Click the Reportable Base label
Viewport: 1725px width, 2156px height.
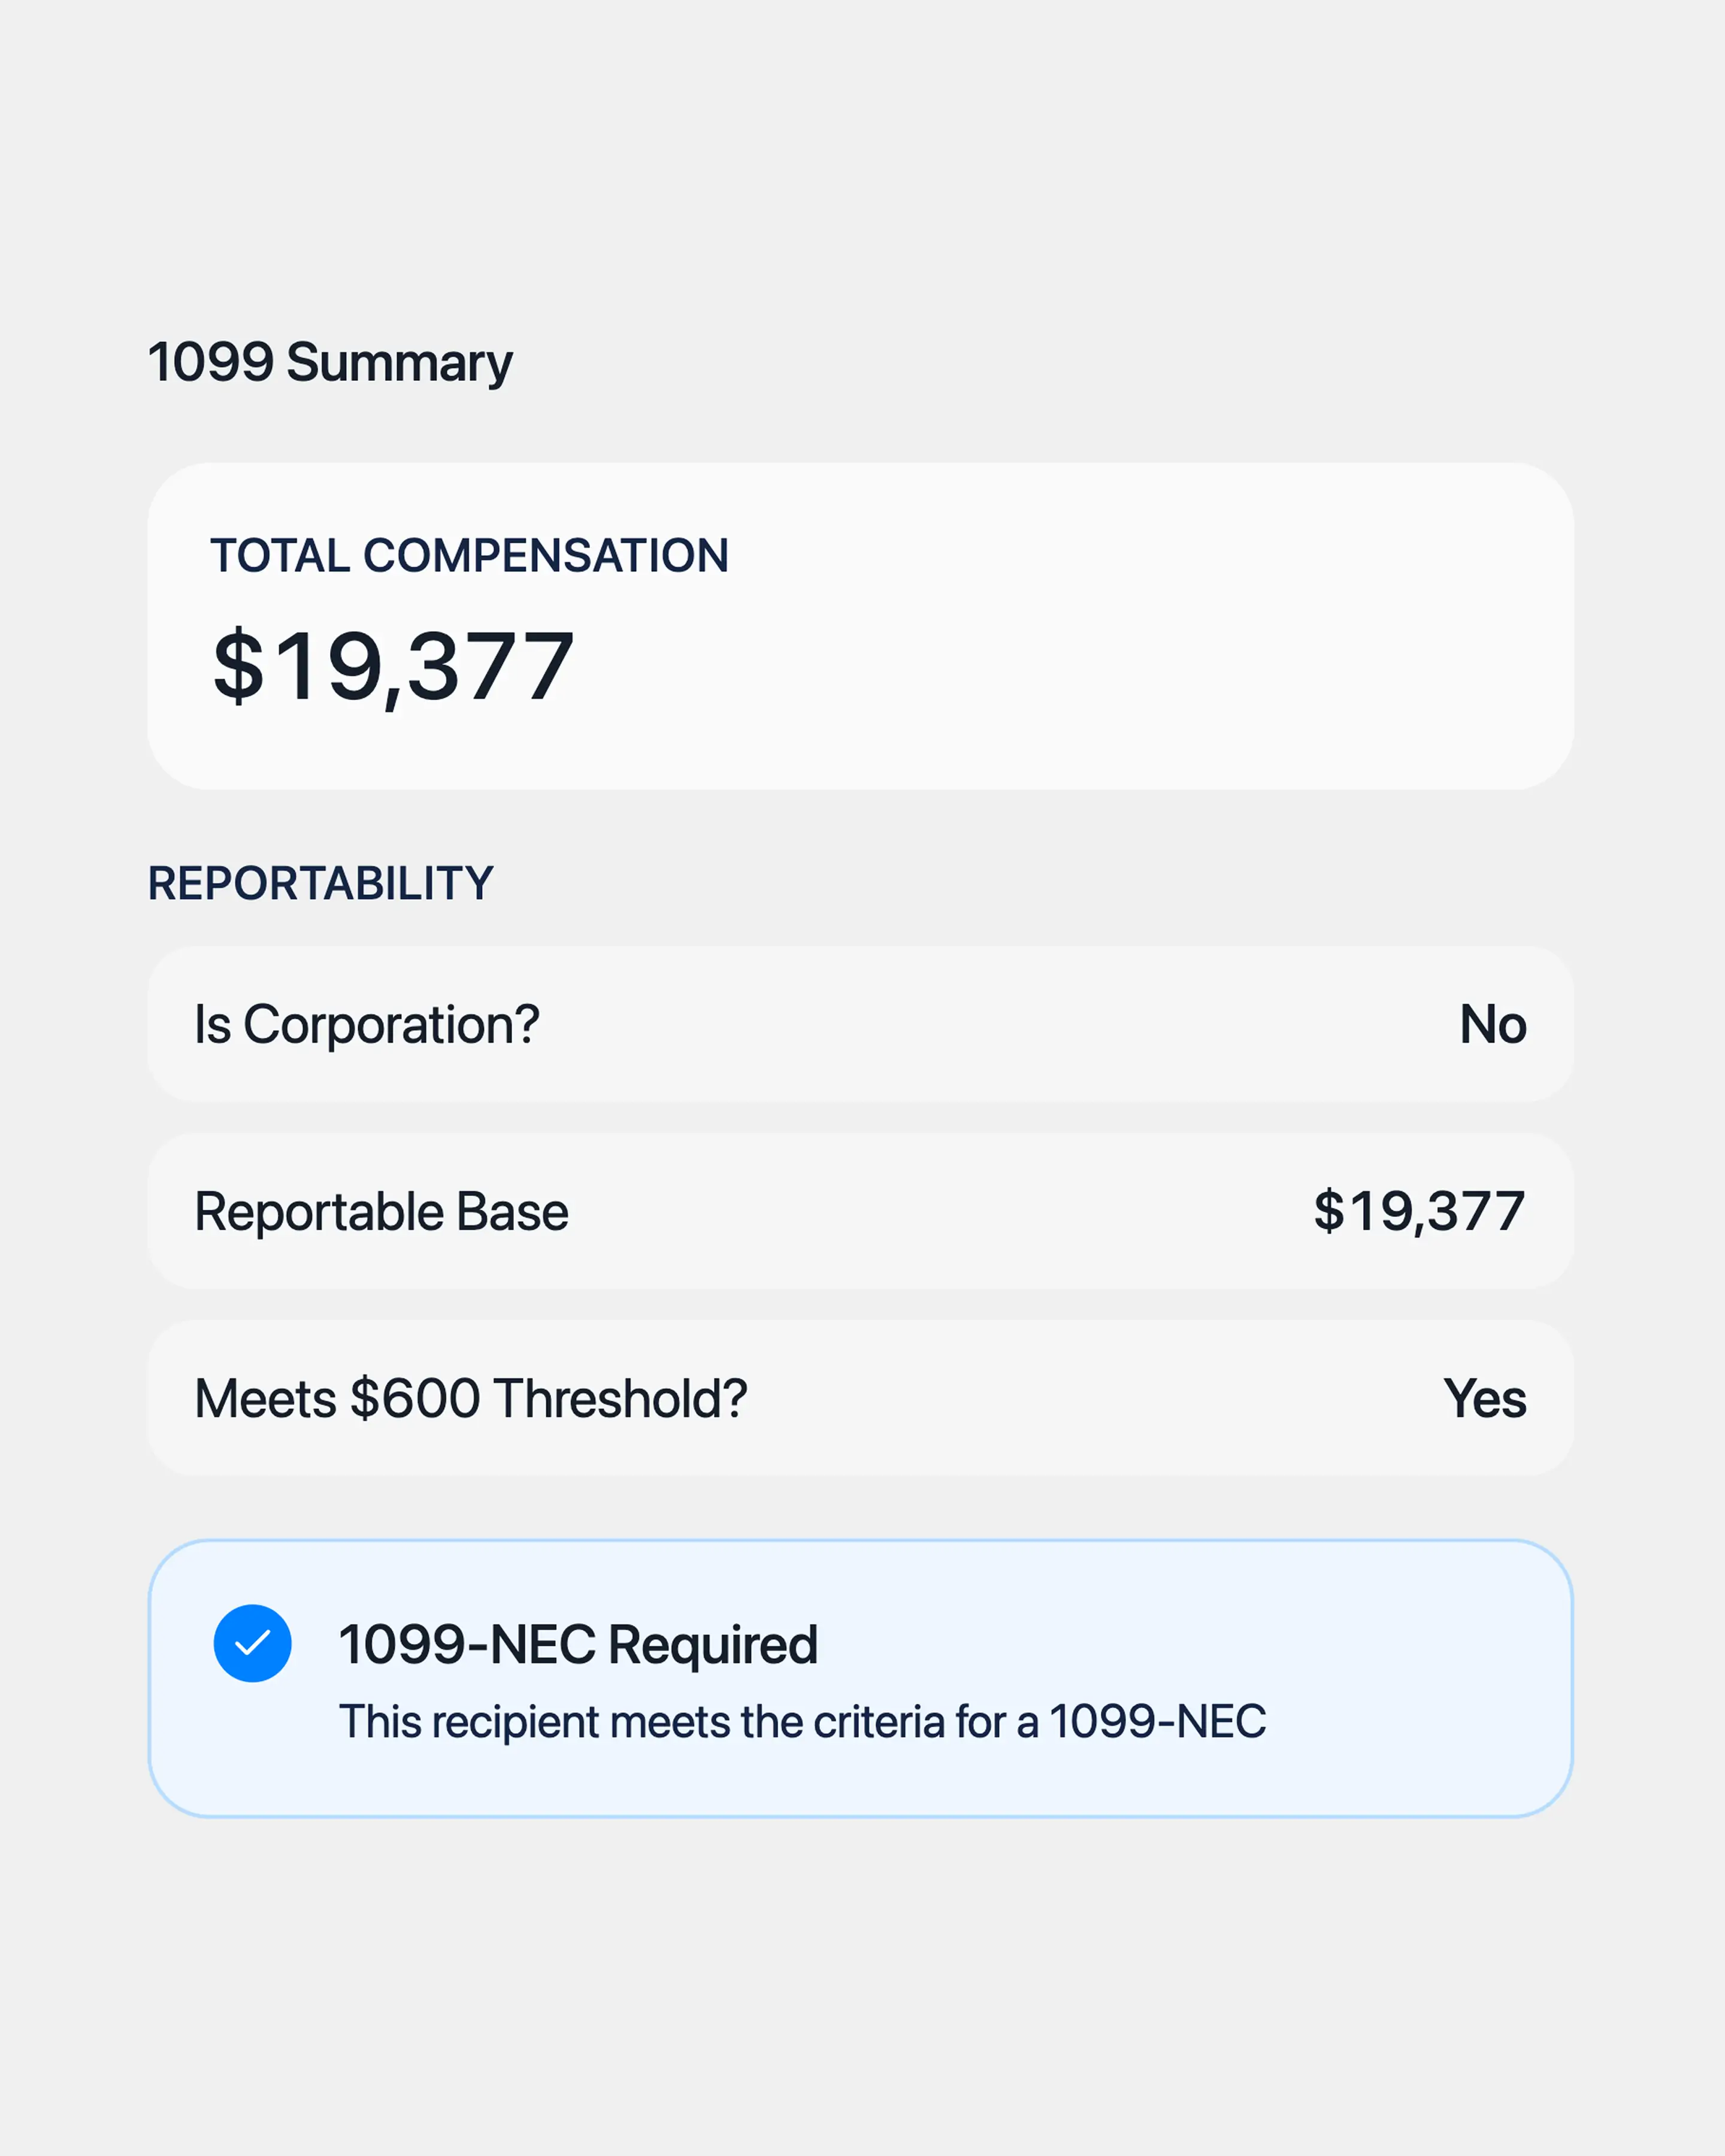pyautogui.click(x=381, y=1211)
